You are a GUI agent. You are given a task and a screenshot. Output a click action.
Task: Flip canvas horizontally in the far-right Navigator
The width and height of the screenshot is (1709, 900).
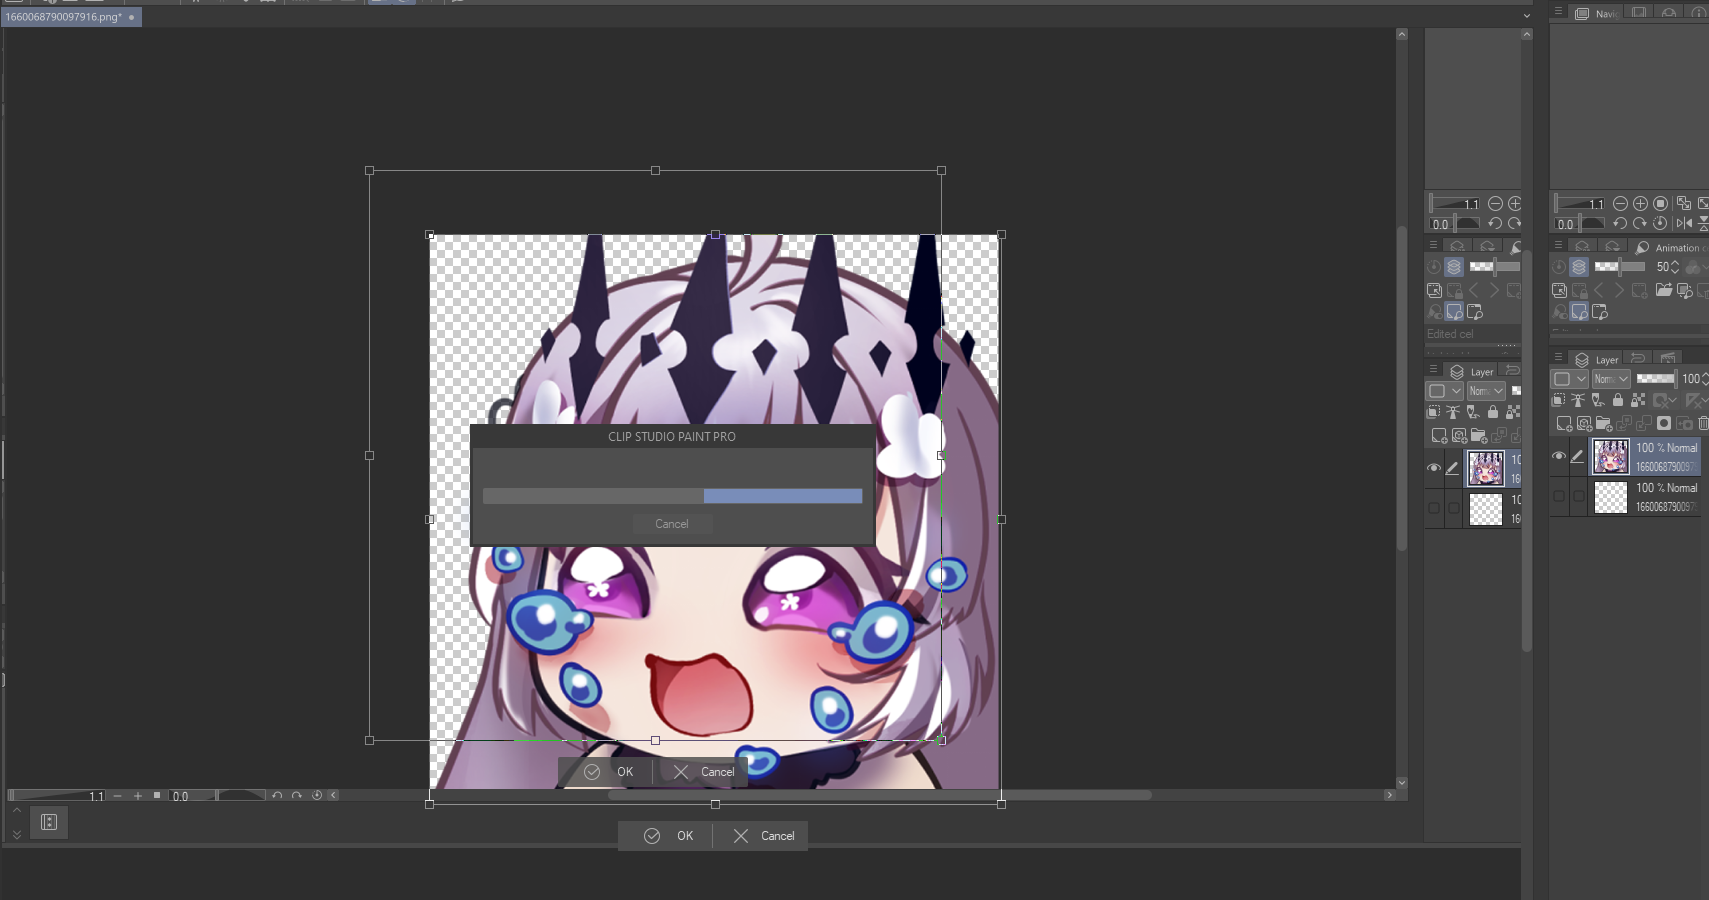click(x=1684, y=224)
